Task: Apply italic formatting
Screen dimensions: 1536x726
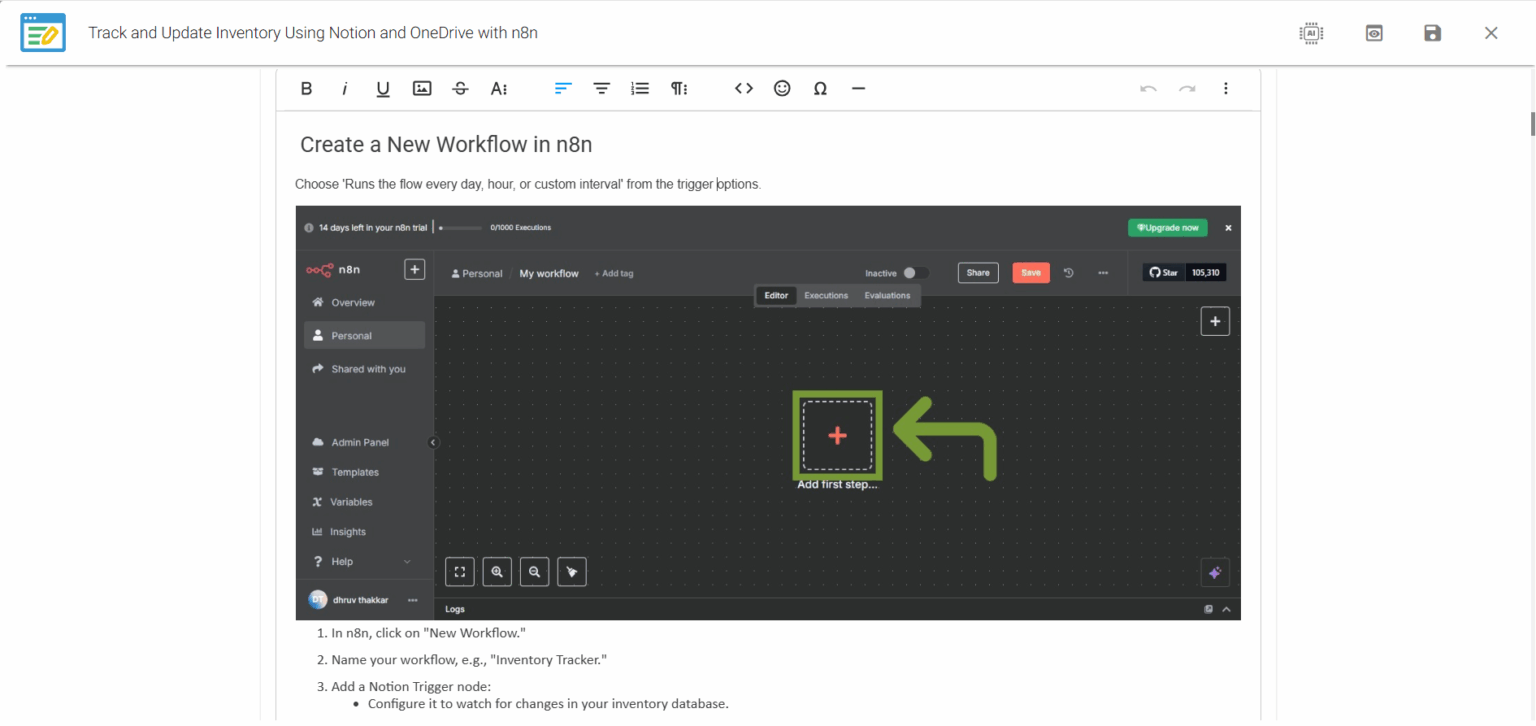Action: tap(345, 88)
